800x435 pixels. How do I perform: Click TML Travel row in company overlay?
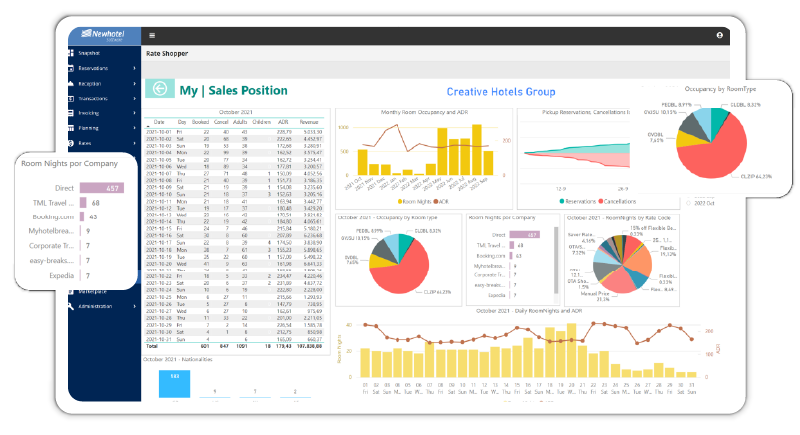66,203
